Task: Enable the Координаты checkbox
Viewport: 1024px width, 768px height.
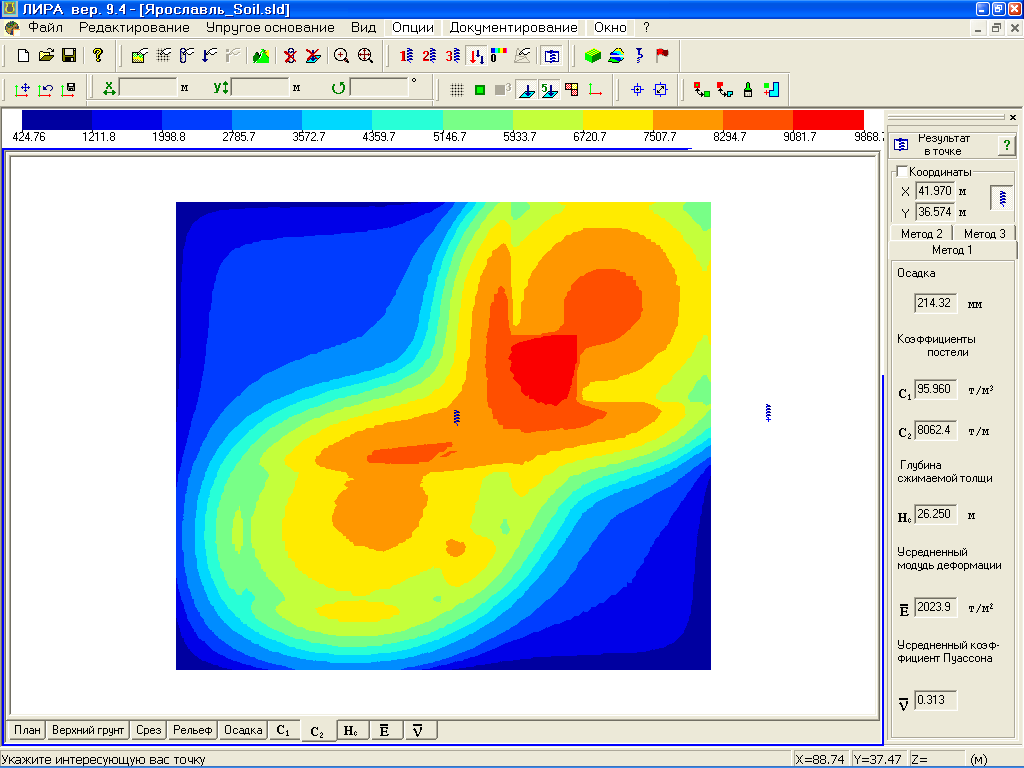Action: (901, 171)
